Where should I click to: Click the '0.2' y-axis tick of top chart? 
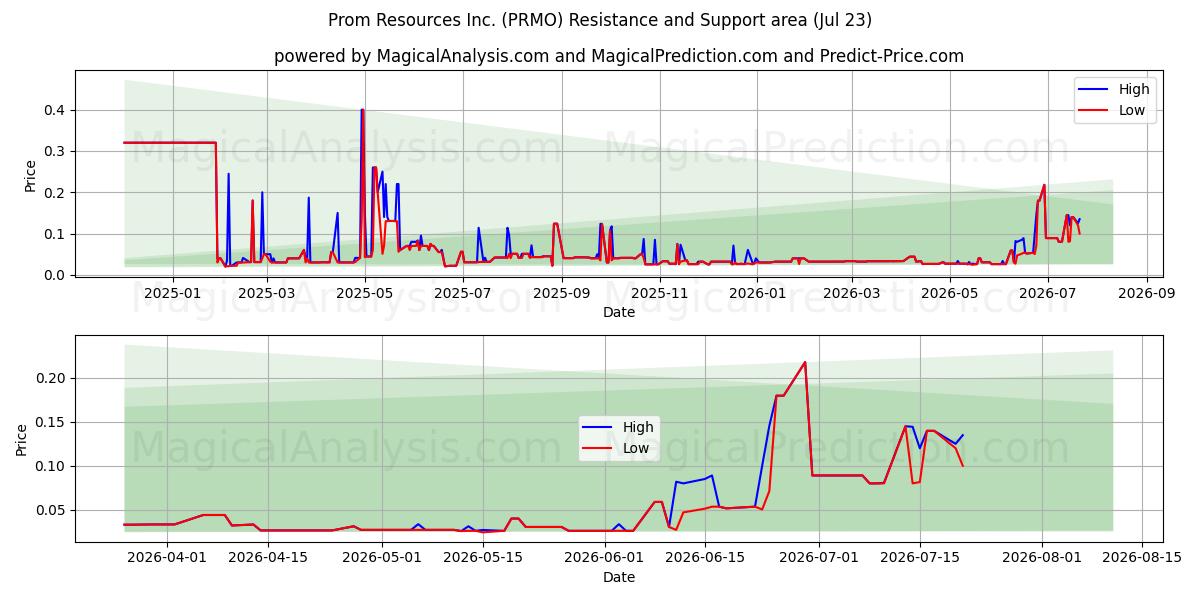(56, 192)
